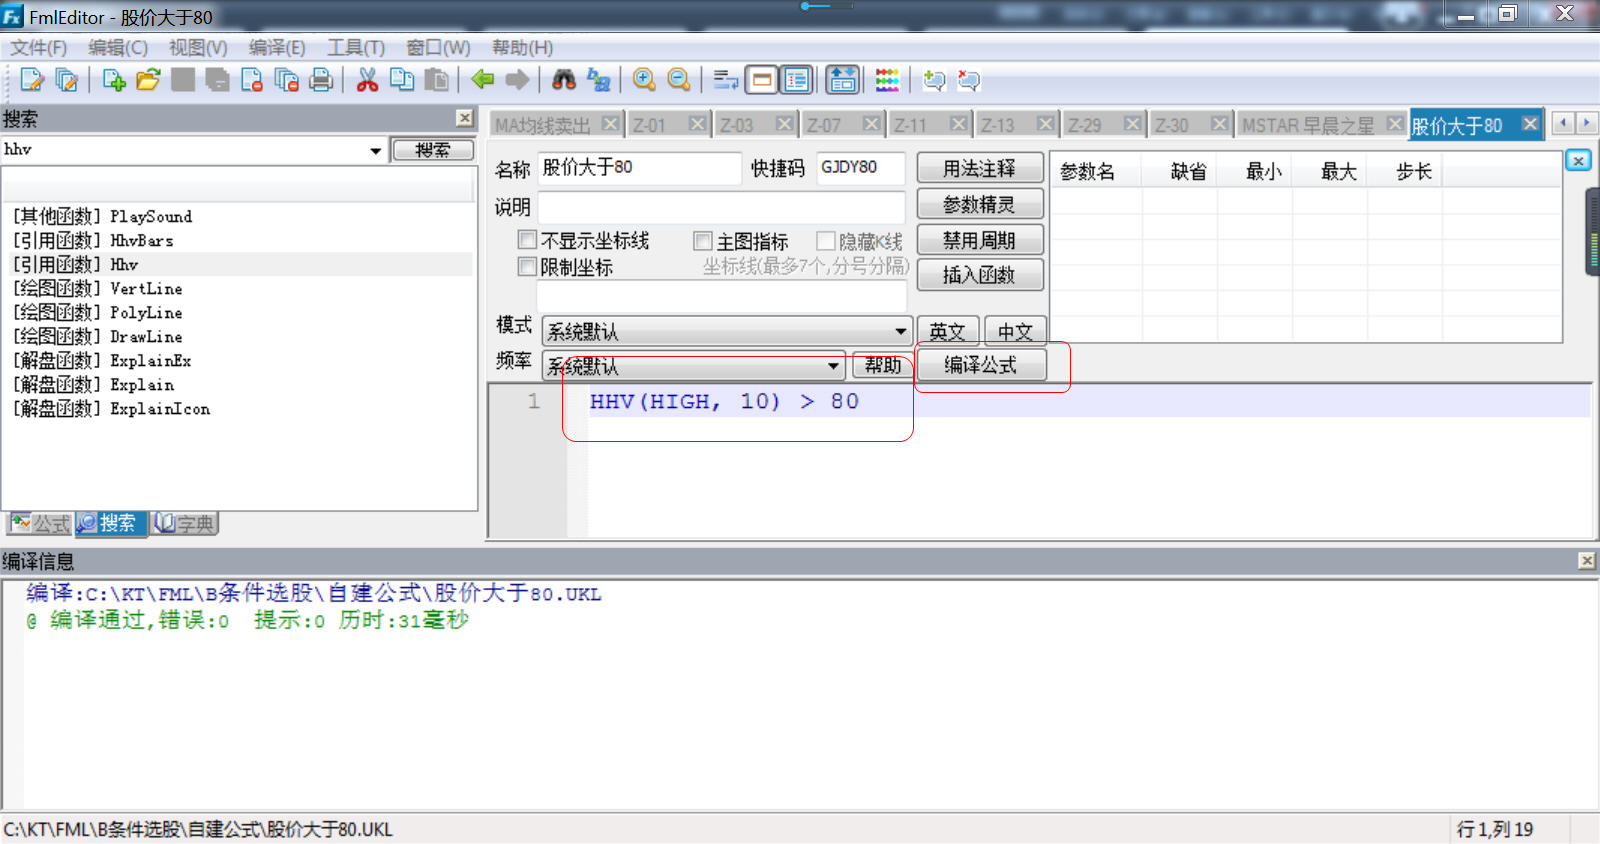Go forward with right arrow icon
The image size is (1600, 844).
coord(517,80)
